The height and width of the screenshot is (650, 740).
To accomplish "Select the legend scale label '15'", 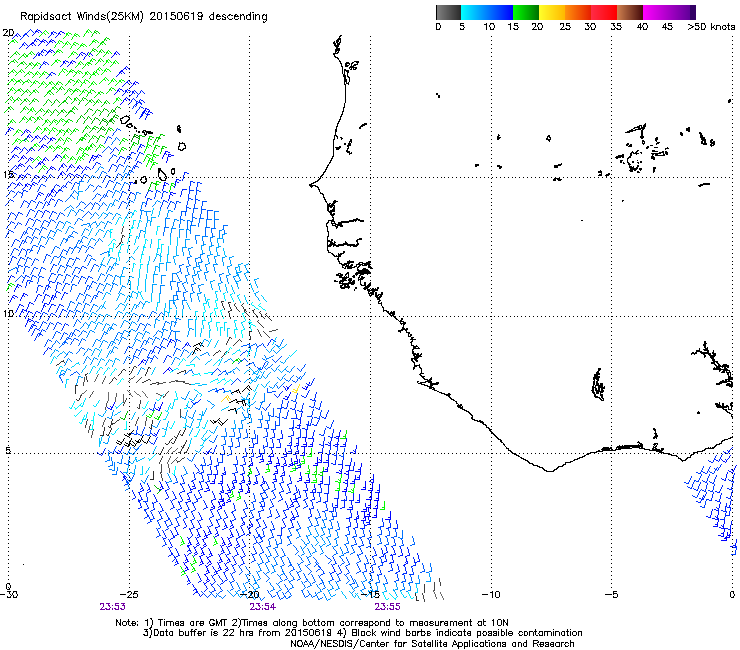I will 513,27.
